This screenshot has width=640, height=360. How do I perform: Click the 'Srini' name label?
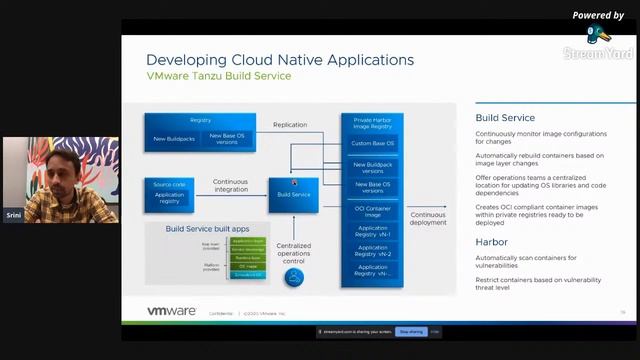click(13, 215)
